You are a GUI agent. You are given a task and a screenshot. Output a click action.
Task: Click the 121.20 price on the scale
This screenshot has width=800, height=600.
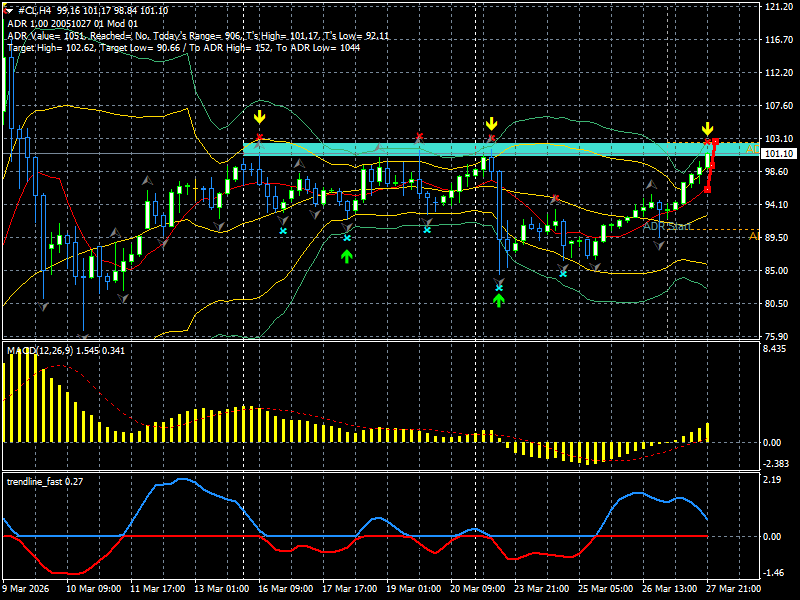778,7
